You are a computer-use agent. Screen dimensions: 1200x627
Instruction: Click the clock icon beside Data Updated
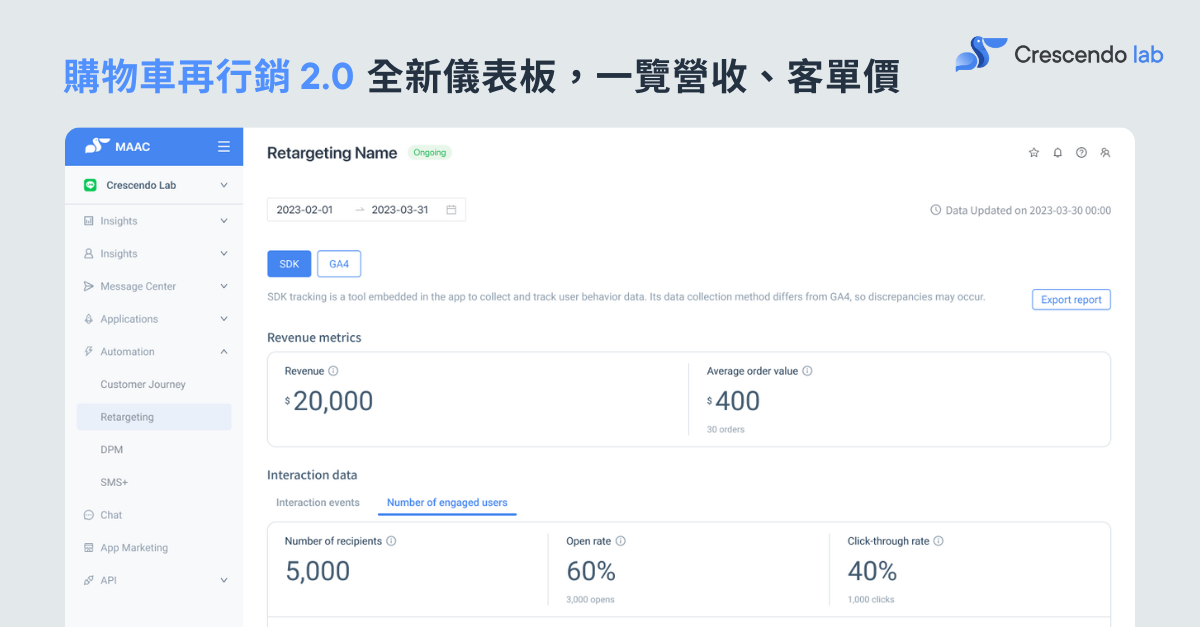tap(936, 210)
